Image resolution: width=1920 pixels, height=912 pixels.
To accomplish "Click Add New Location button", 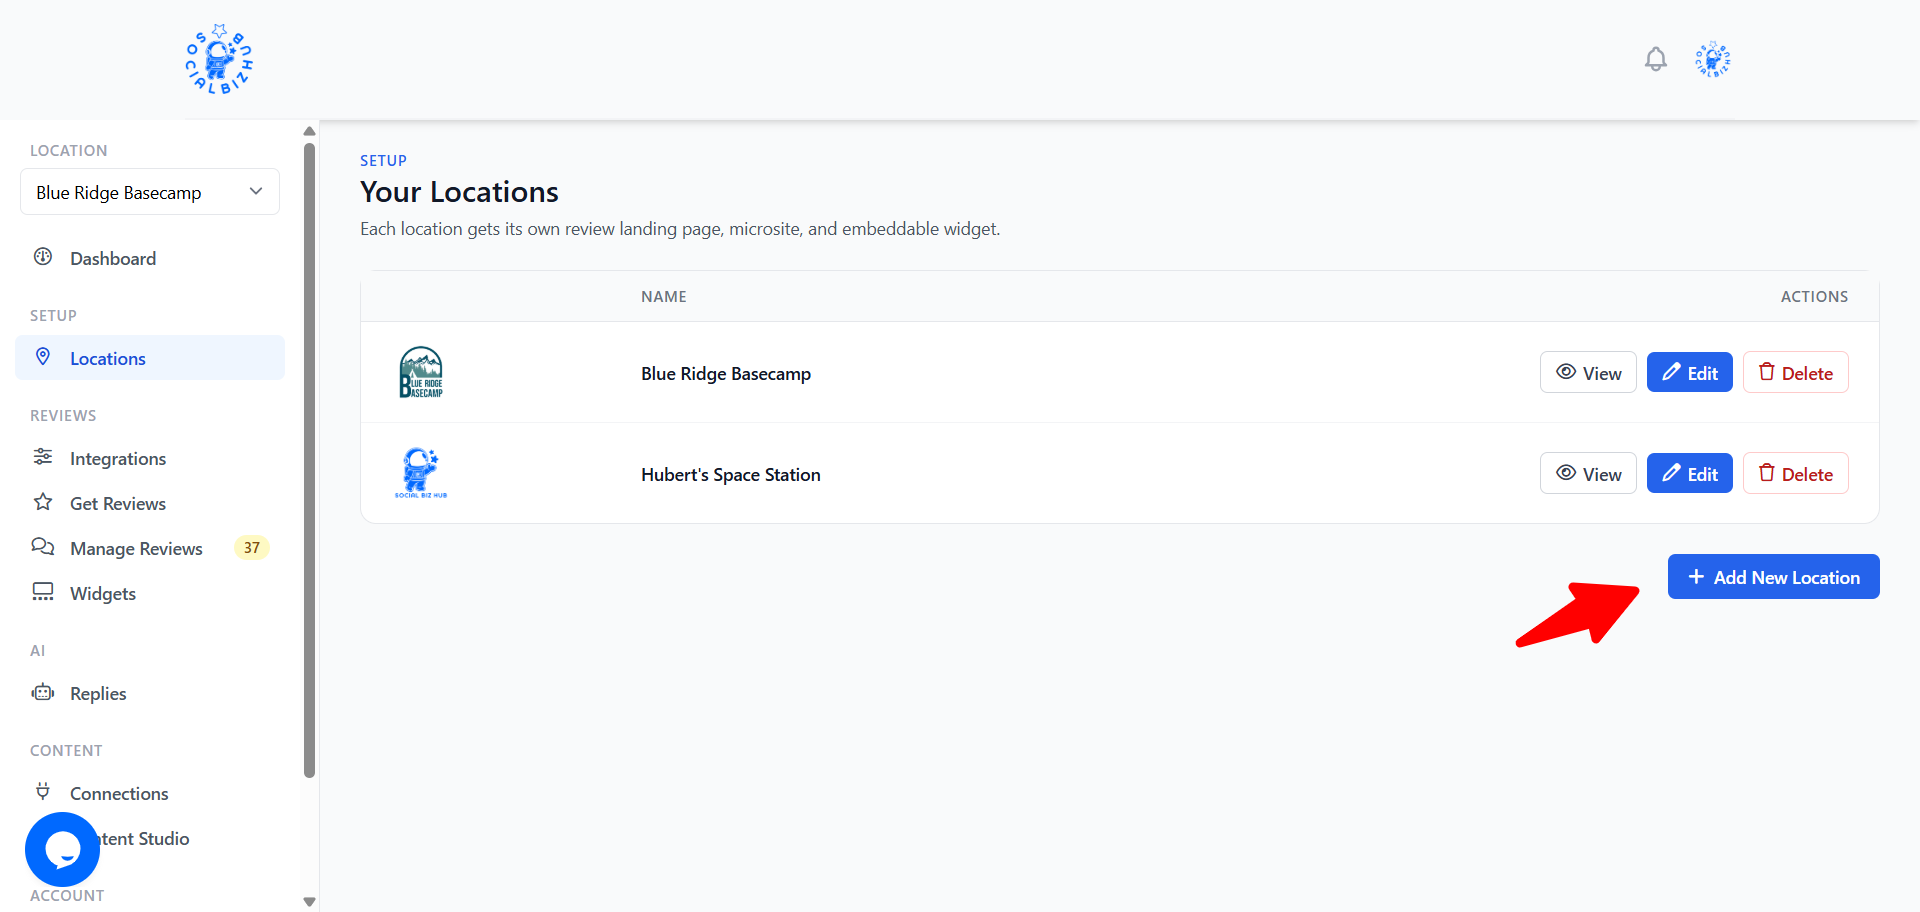I will pos(1774,577).
